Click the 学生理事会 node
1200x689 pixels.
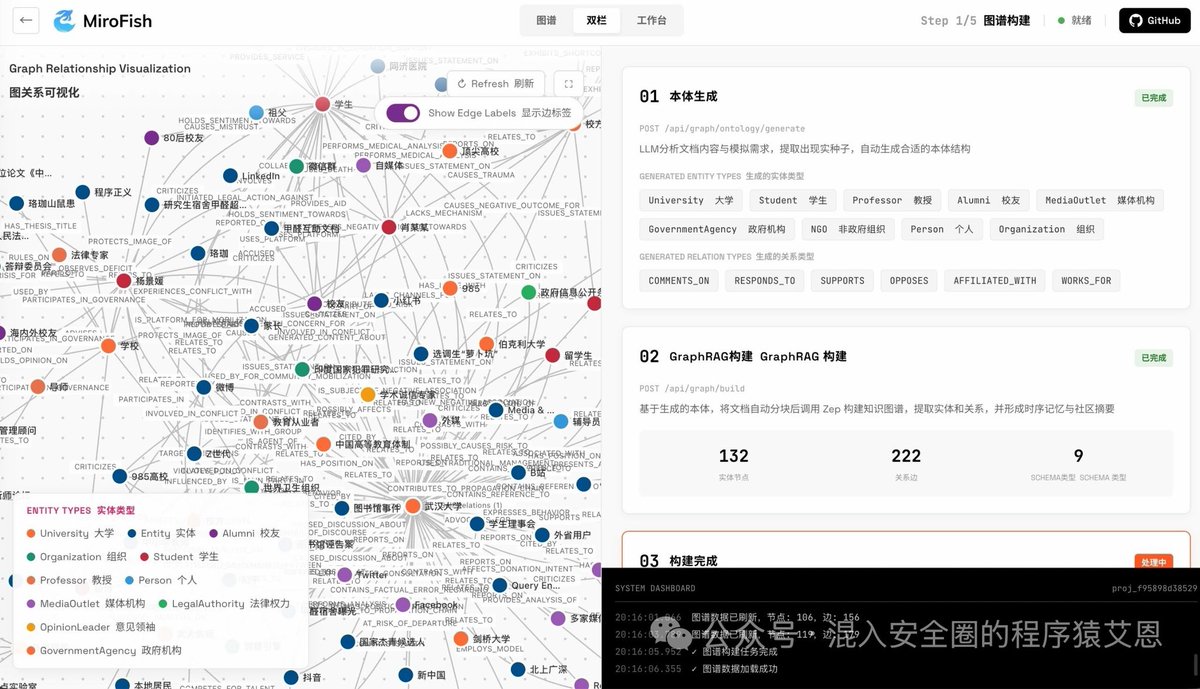pyautogui.click(x=477, y=523)
